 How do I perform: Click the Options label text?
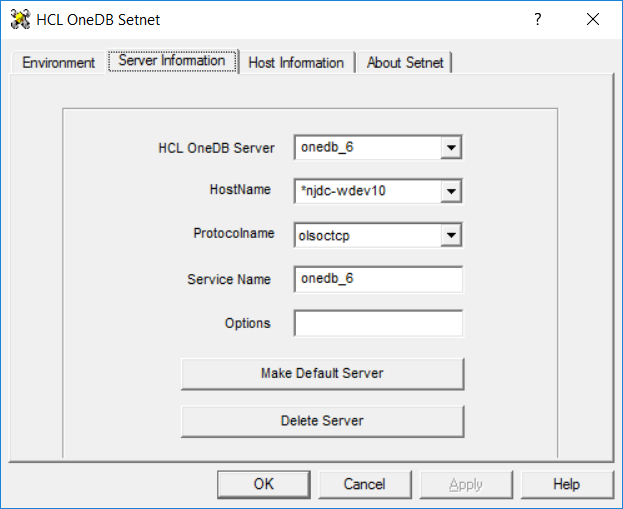[x=248, y=323]
